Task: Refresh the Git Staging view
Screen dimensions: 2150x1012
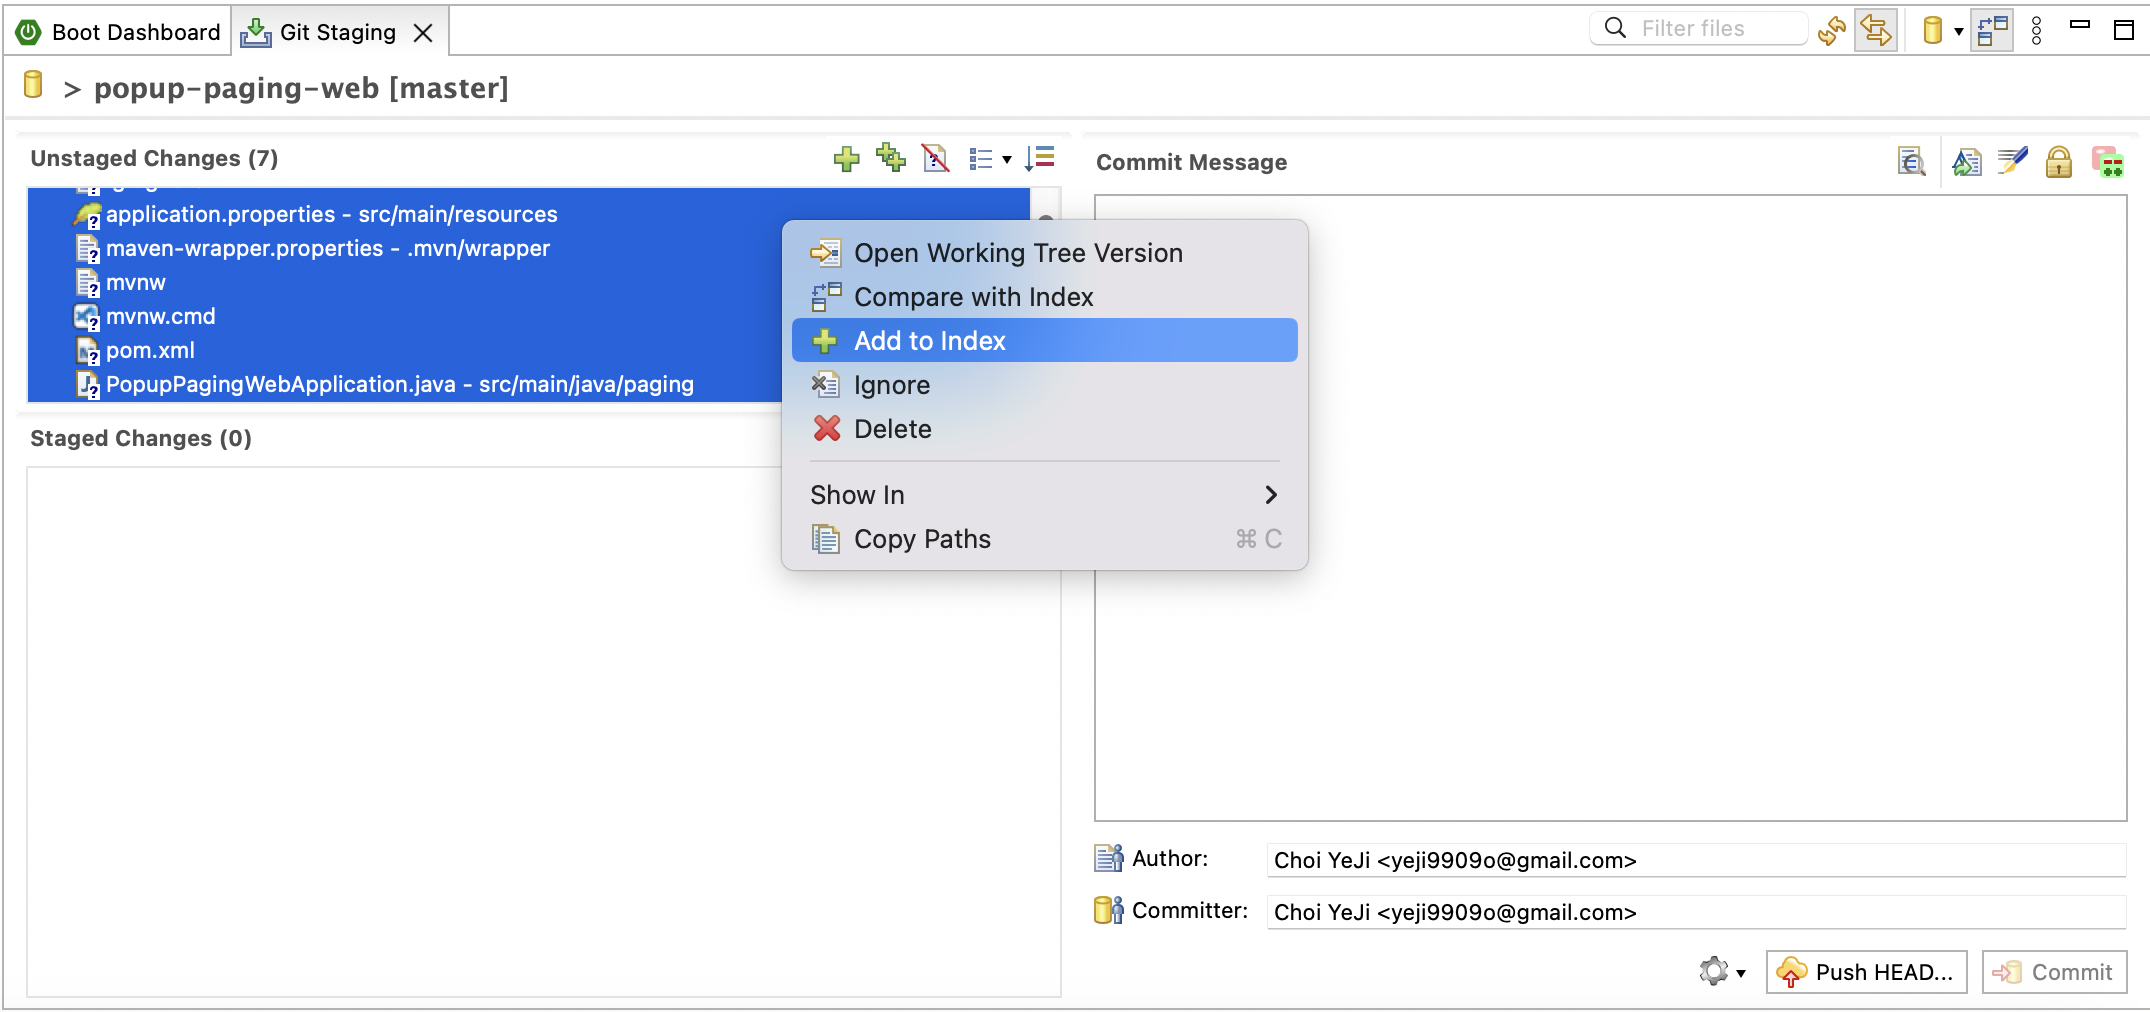Action: click(1832, 30)
